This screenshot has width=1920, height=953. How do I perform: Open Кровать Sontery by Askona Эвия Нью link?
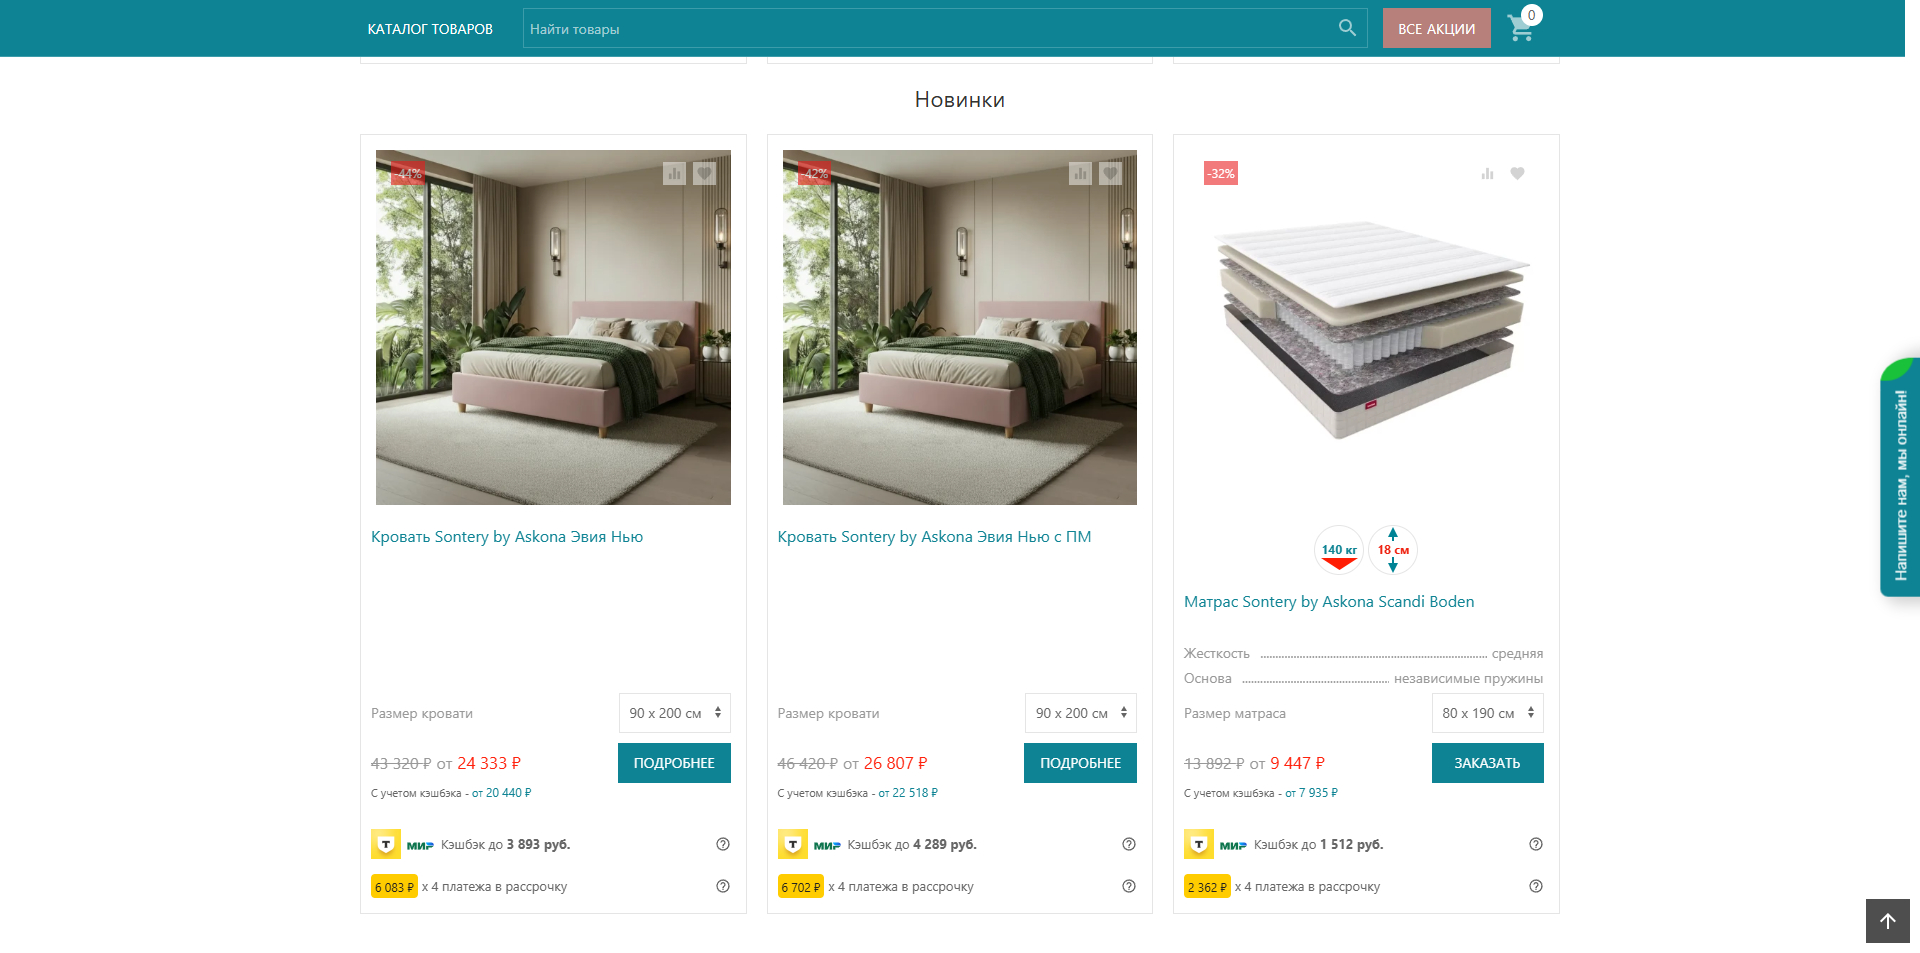507,537
